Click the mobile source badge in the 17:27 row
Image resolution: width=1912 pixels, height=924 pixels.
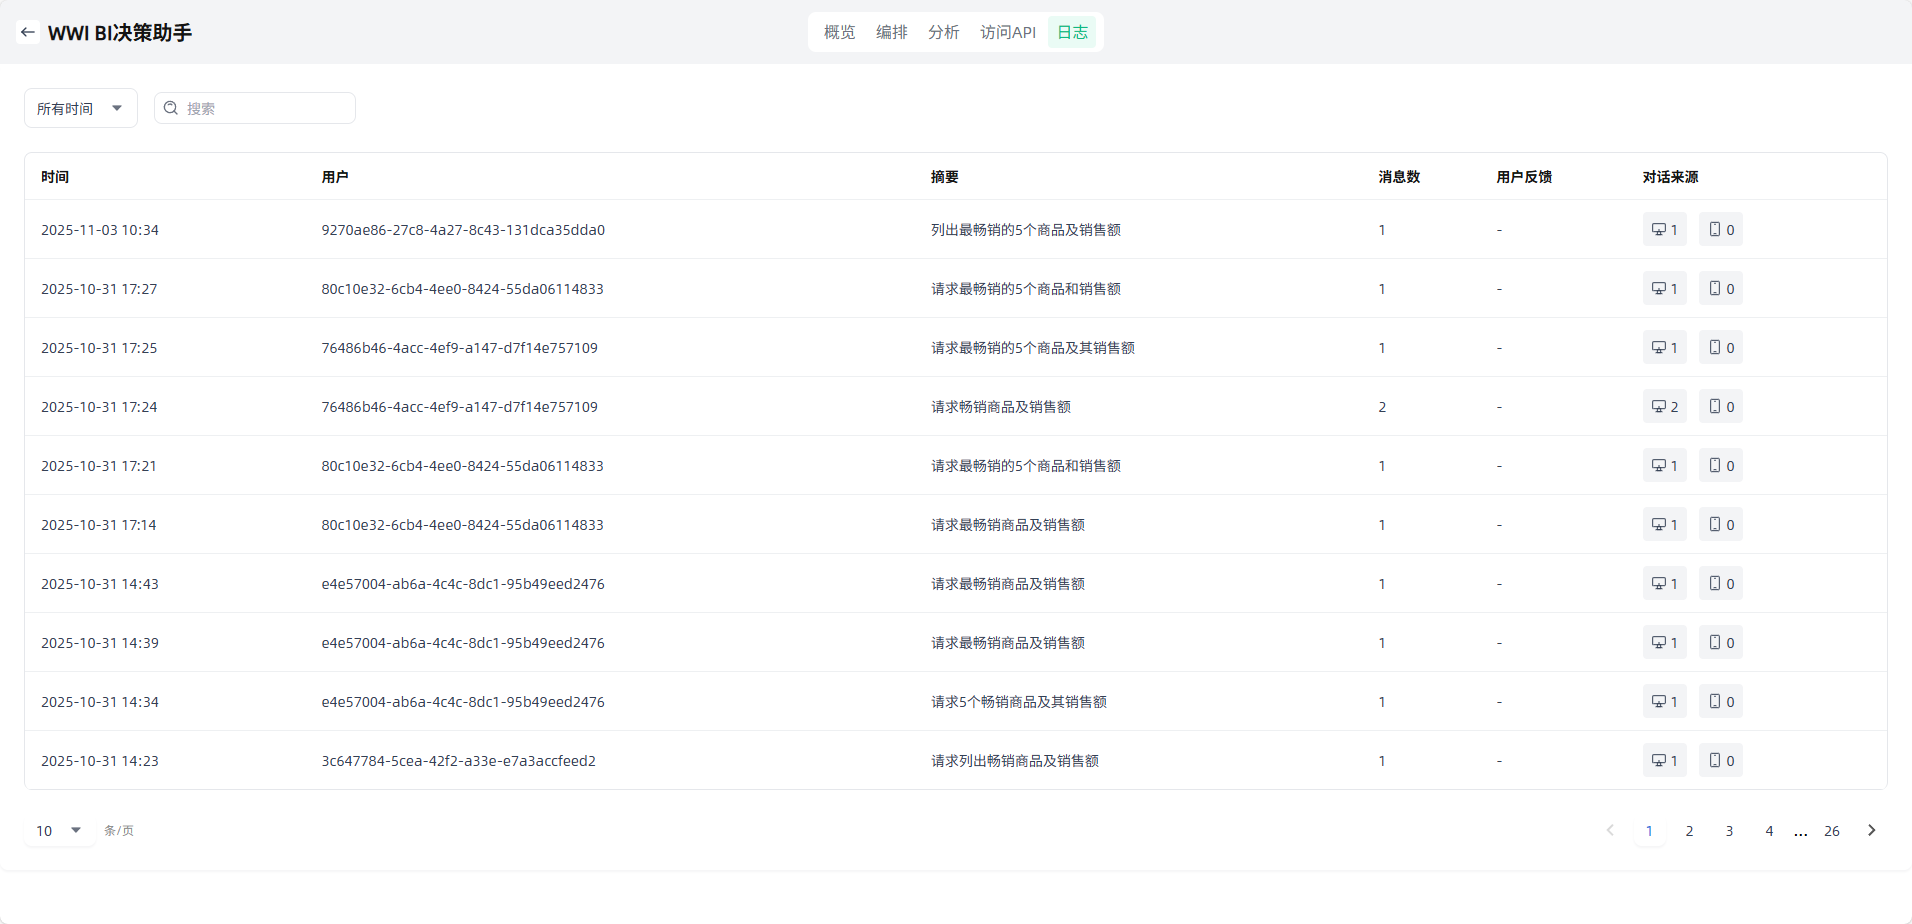(x=1720, y=289)
